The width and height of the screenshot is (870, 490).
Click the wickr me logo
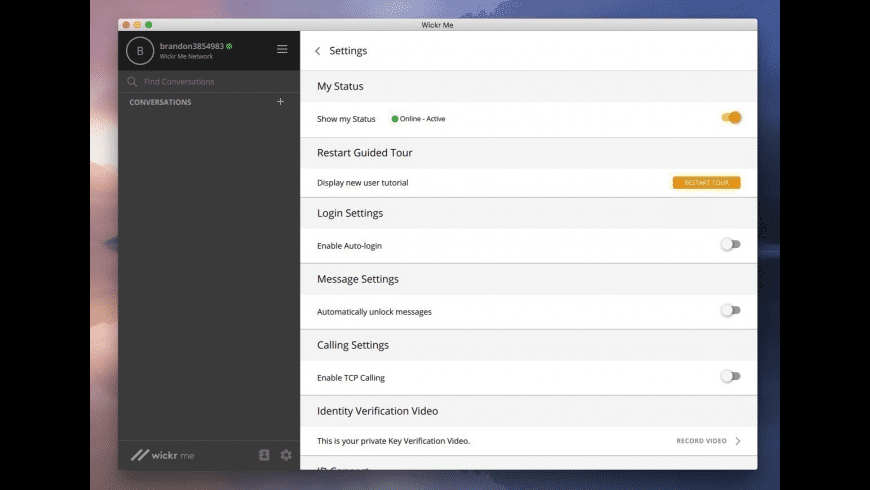[163, 455]
